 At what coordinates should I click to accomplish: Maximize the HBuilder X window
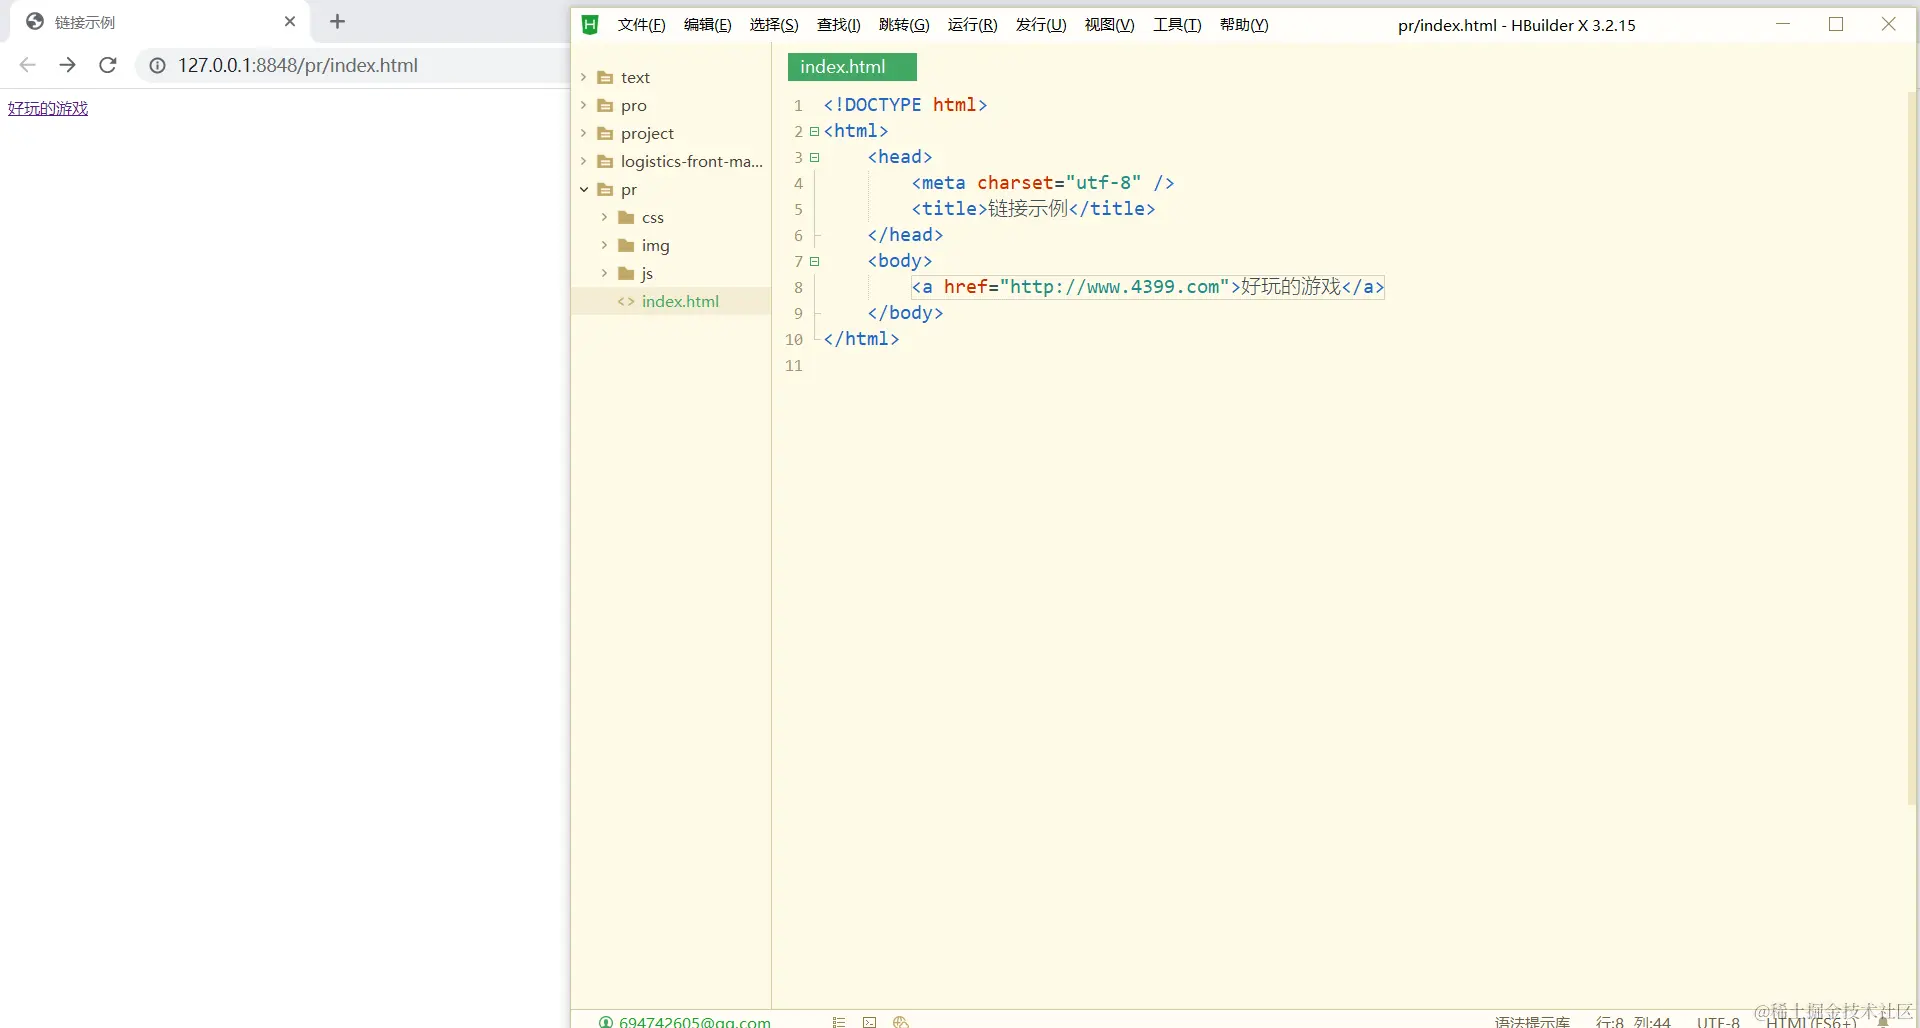pos(1836,24)
